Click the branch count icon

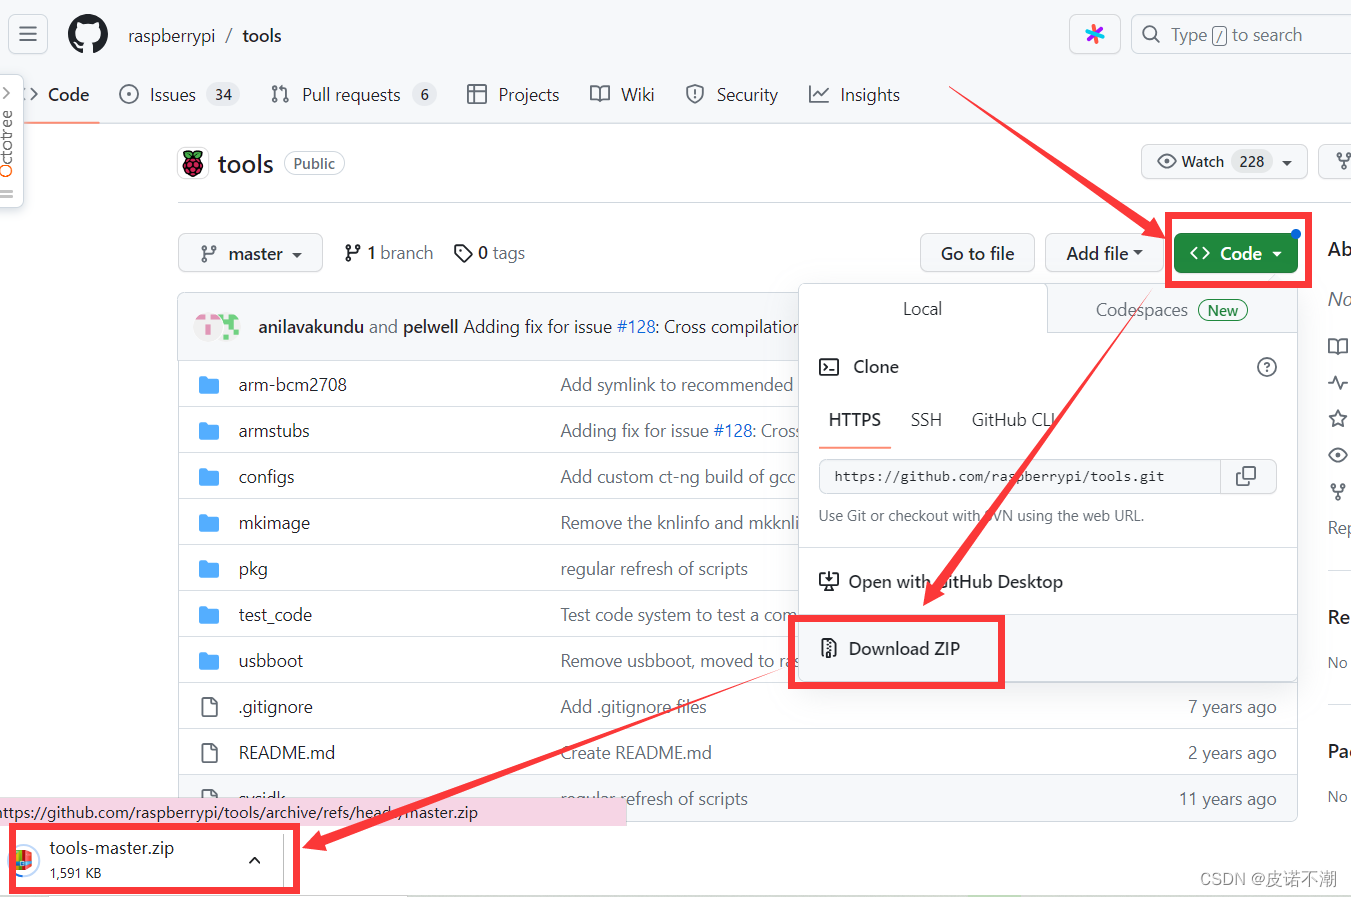coord(352,253)
